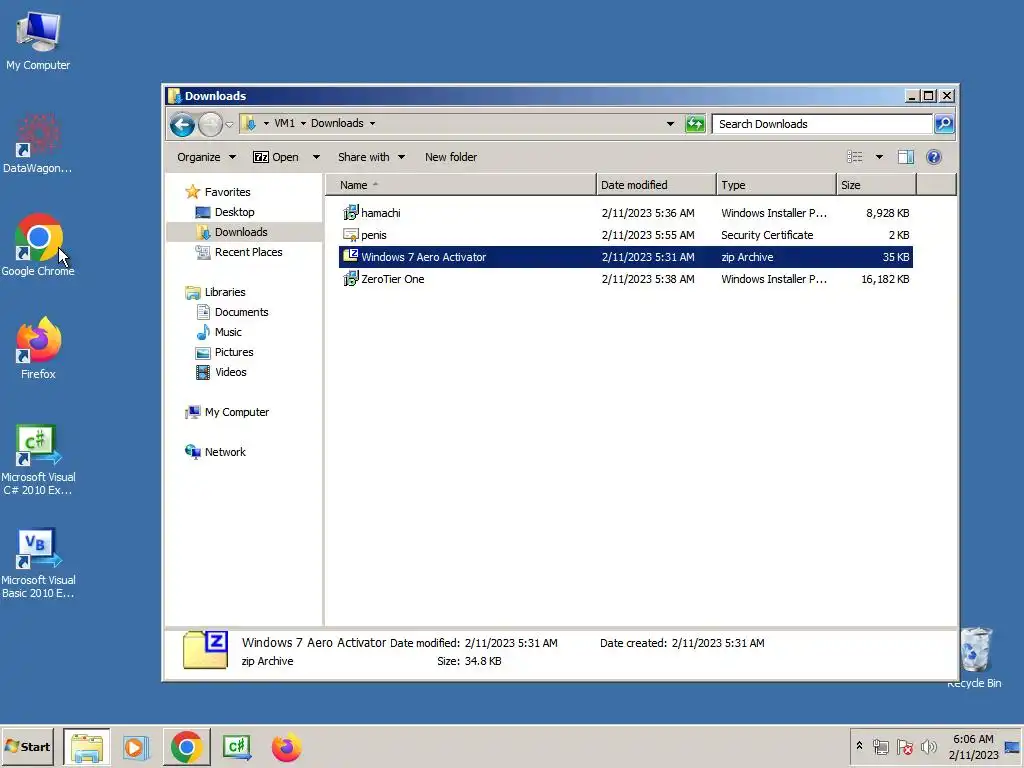Go back with the Back arrow button
This screenshot has width=1024, height=768.
182,124
